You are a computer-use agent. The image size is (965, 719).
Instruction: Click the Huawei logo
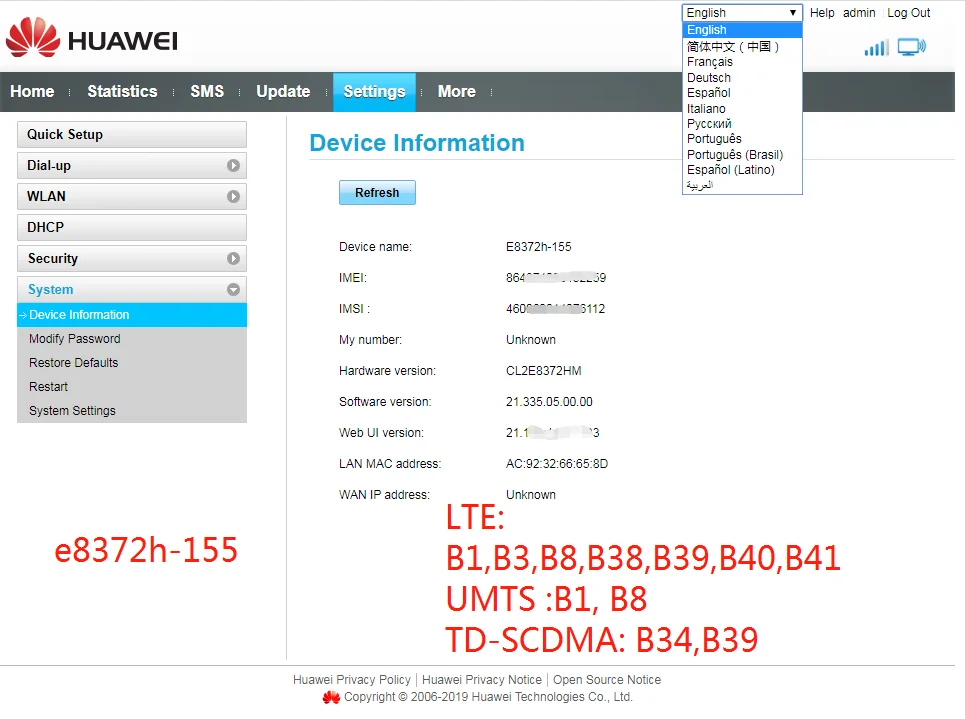92,38
